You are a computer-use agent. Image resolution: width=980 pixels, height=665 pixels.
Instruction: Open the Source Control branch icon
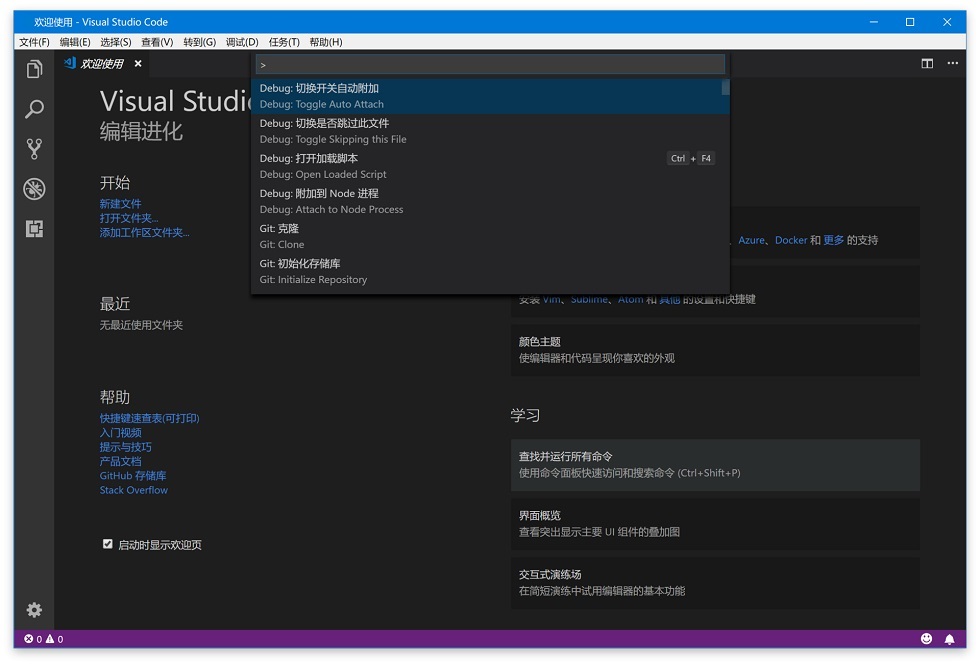pyautogui.click(x=34, y=149)
